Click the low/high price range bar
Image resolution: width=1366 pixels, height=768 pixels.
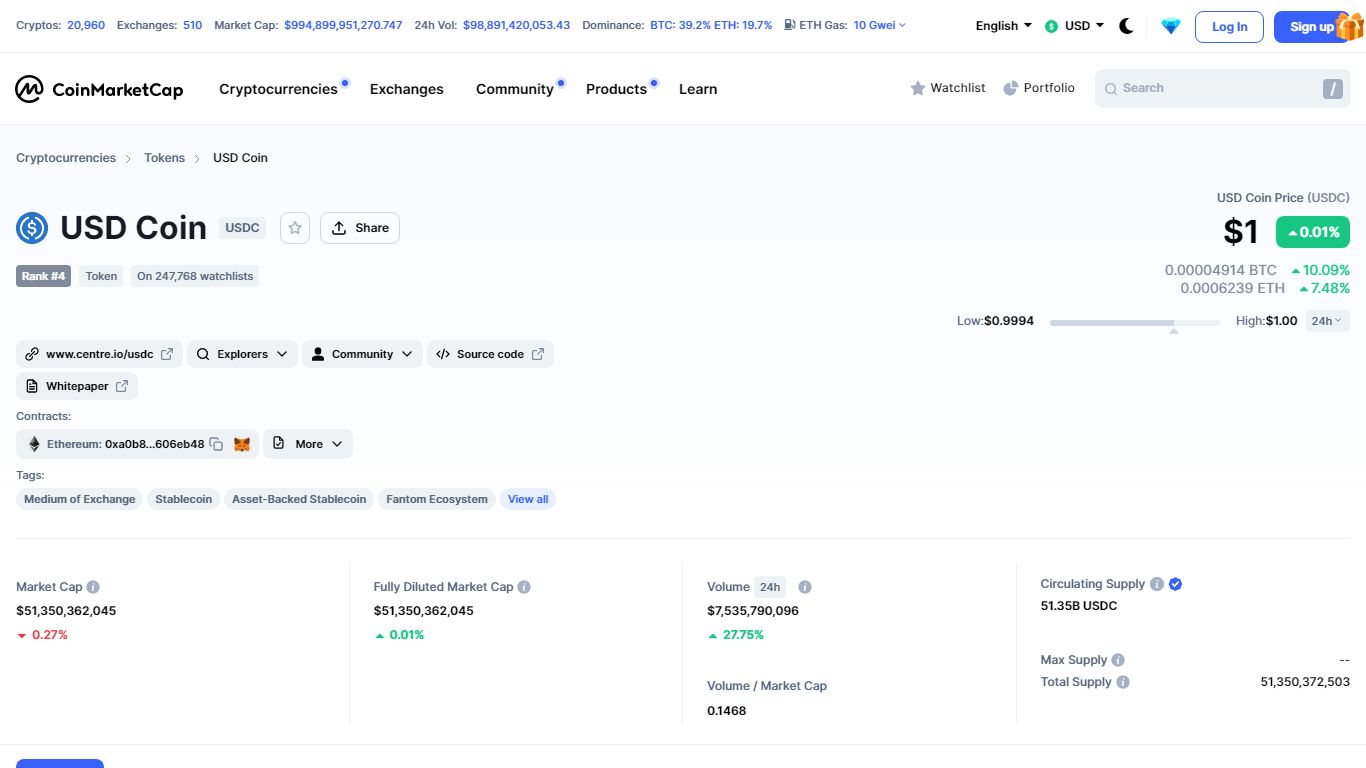(1134, 323)
